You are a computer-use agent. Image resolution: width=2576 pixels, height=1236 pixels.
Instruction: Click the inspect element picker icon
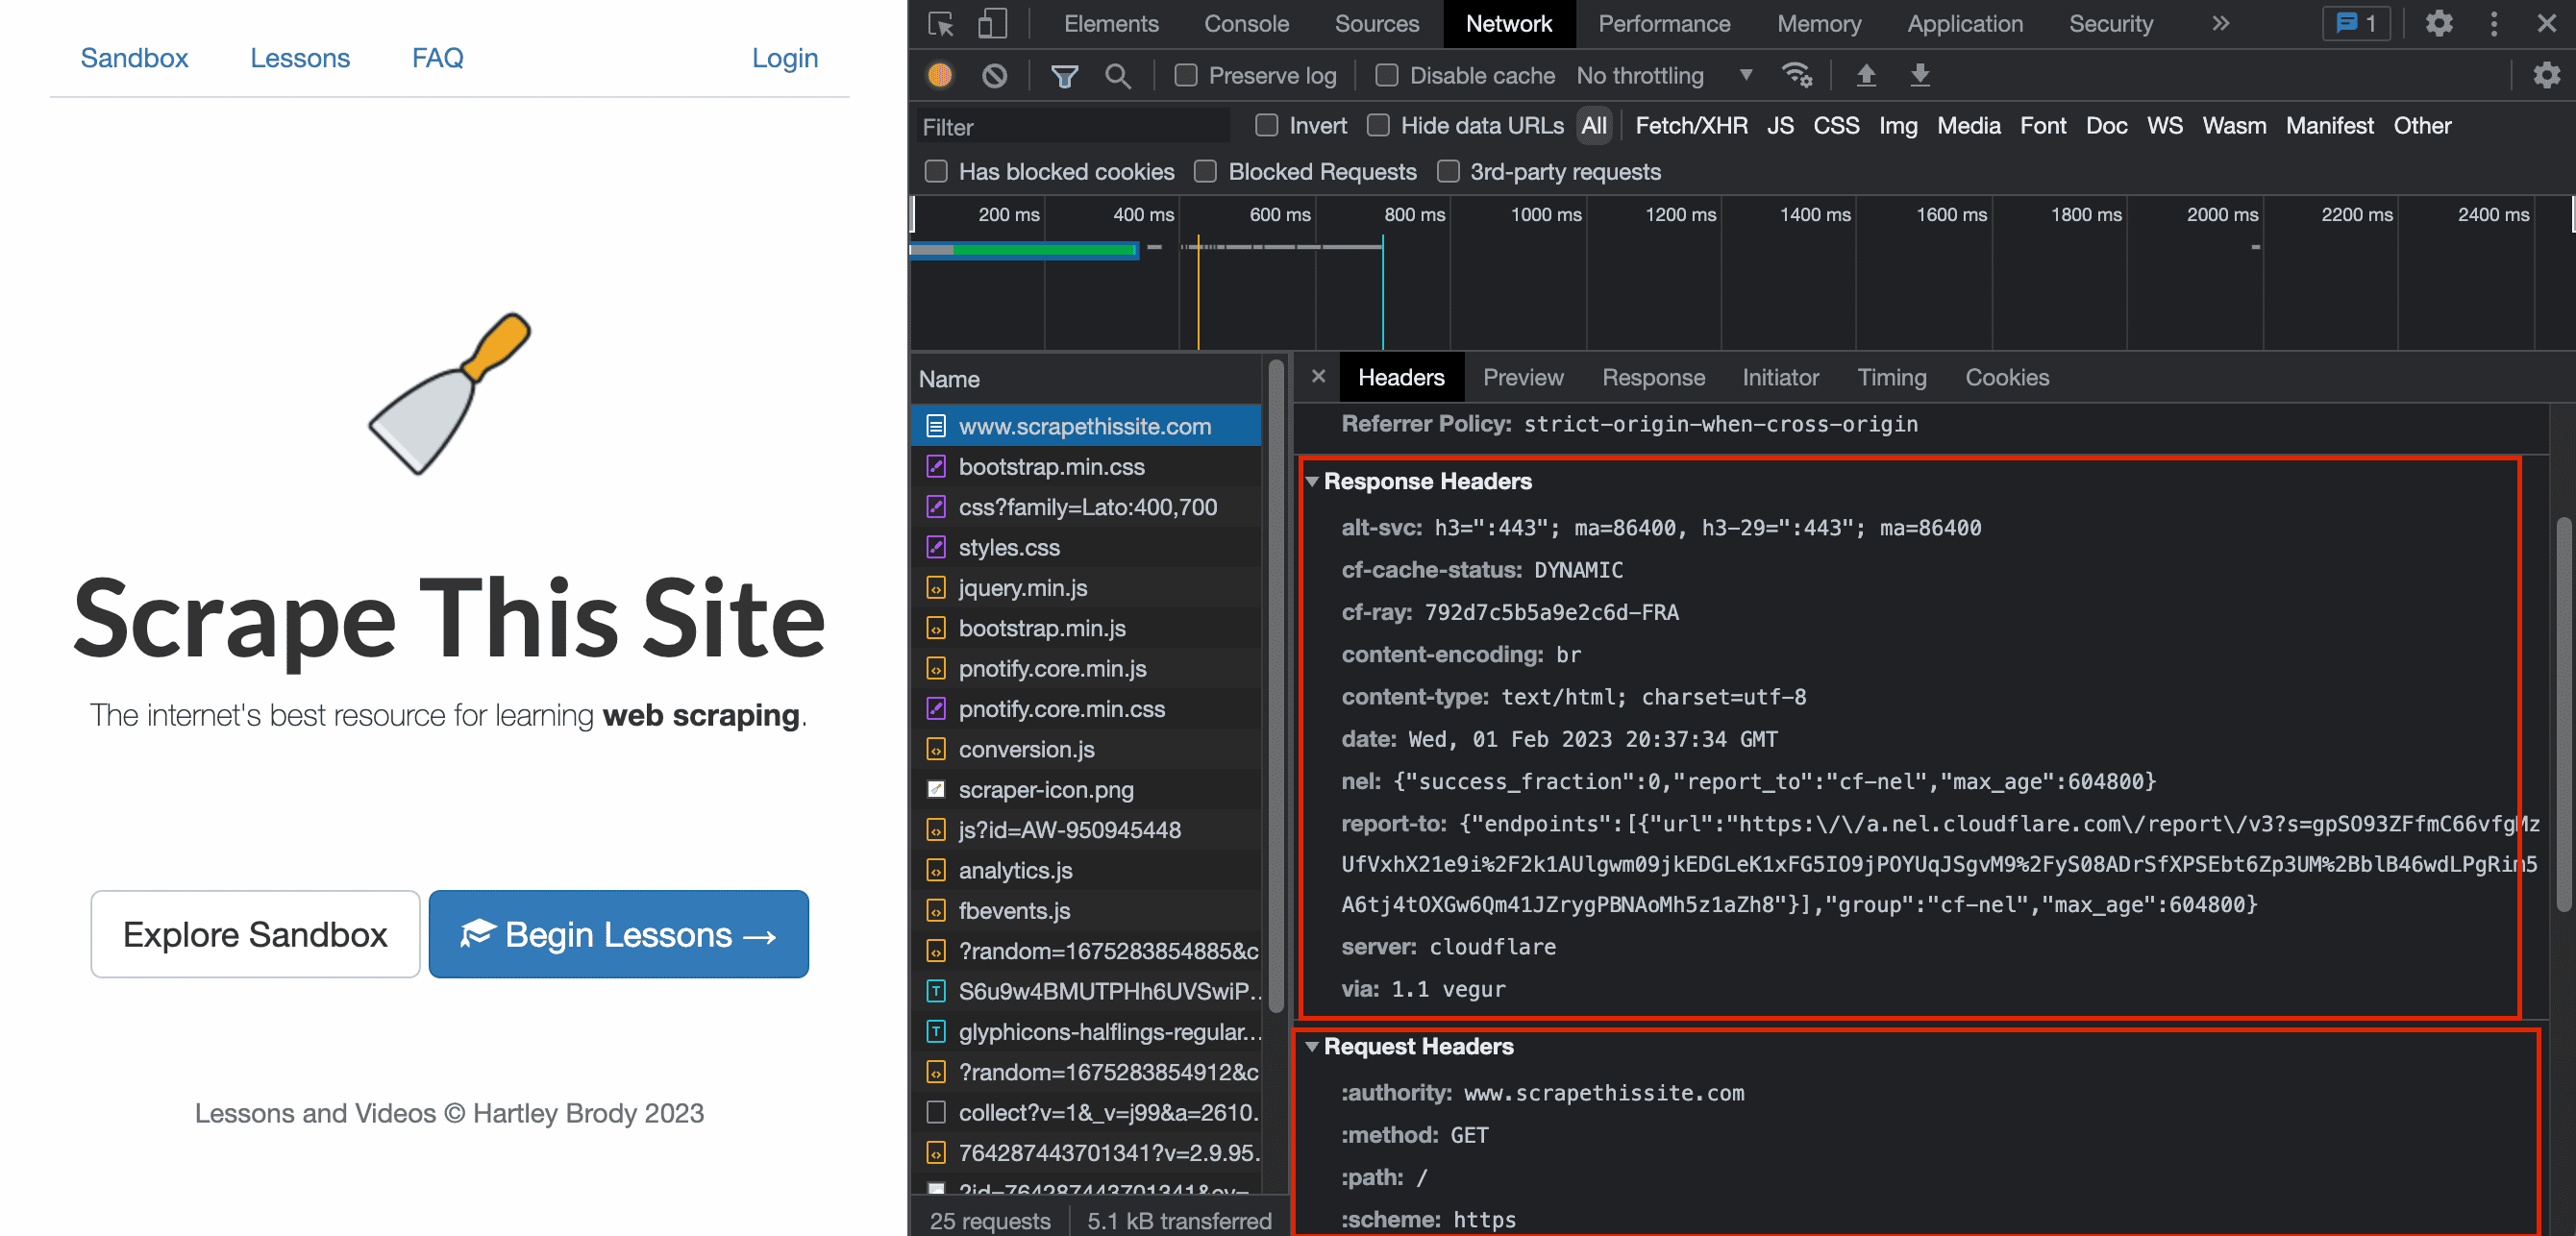940,24
